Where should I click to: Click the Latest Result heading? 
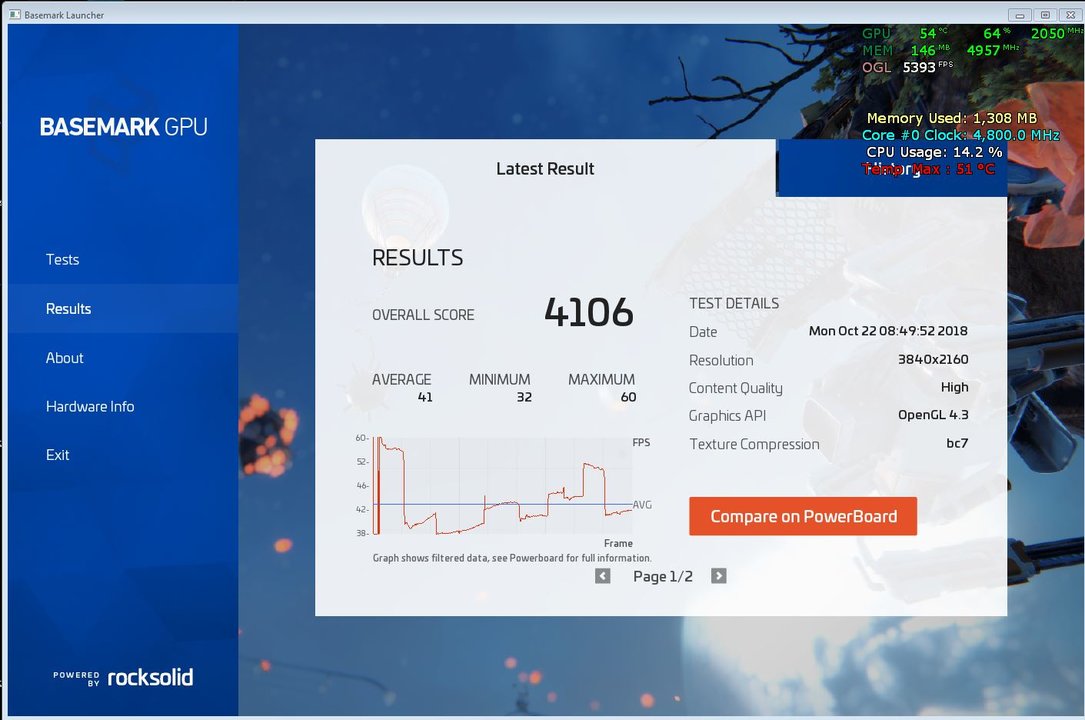pyautogui.click(x=545, y=169)
